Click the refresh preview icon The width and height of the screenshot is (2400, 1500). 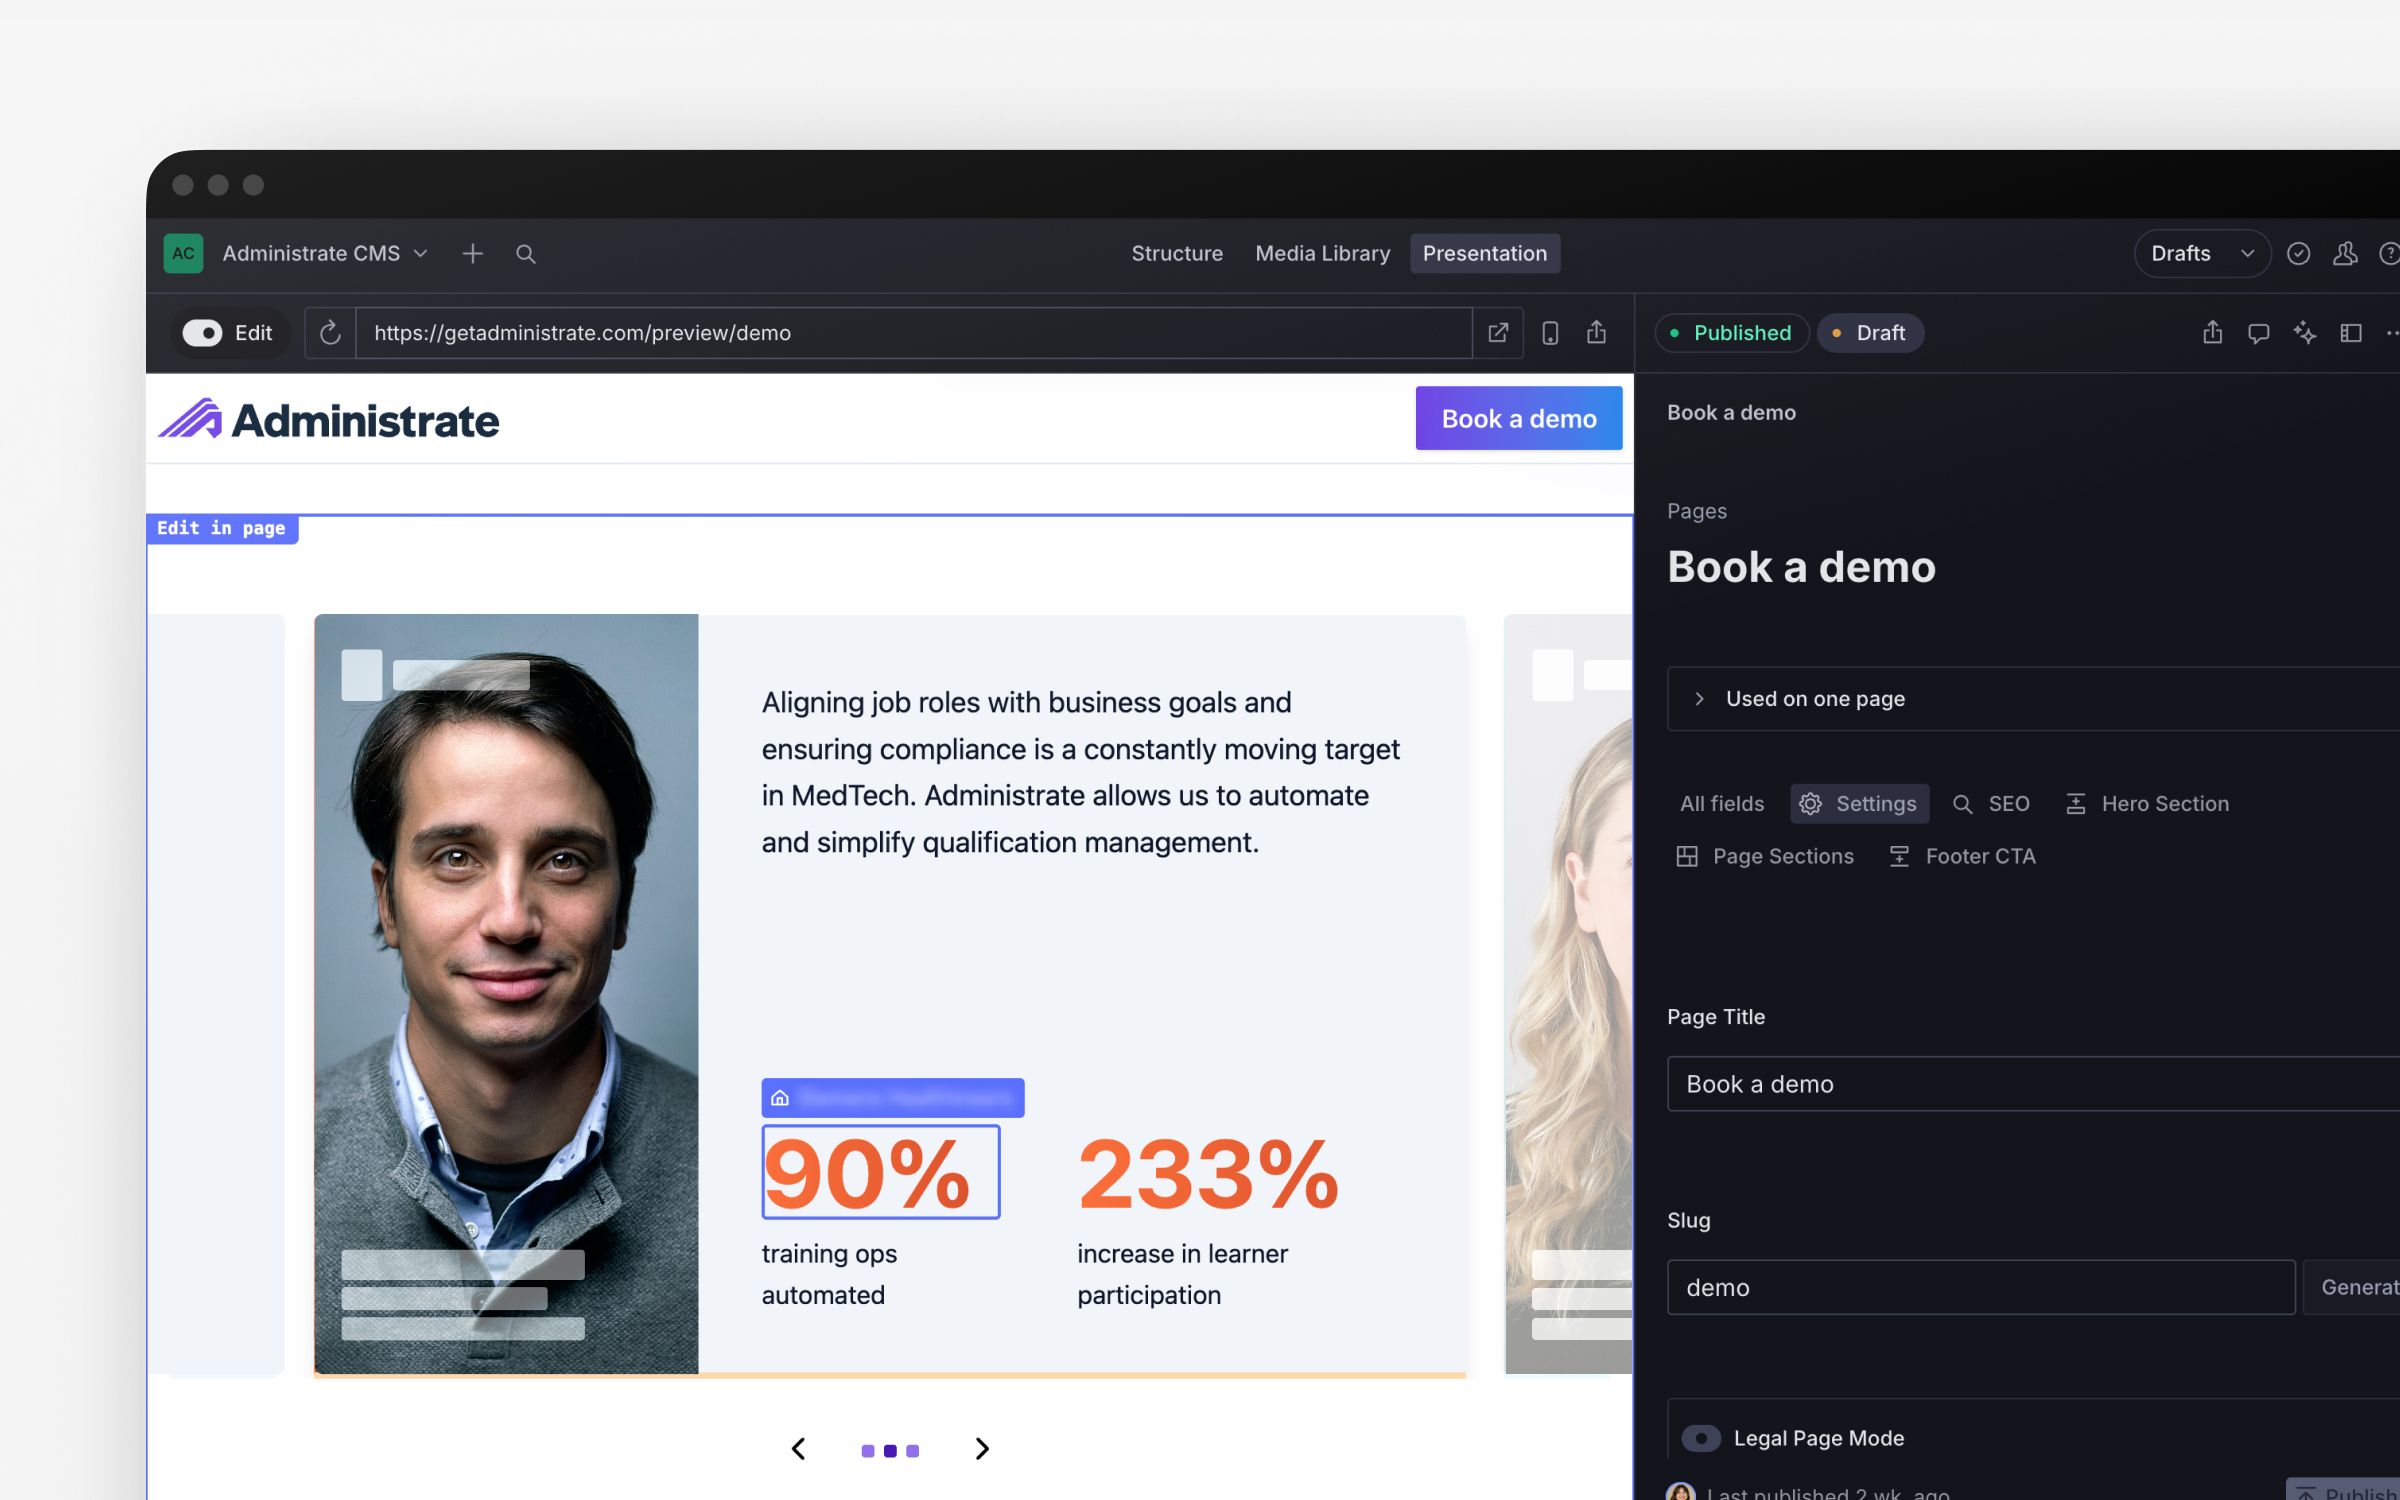pos(330,333)
